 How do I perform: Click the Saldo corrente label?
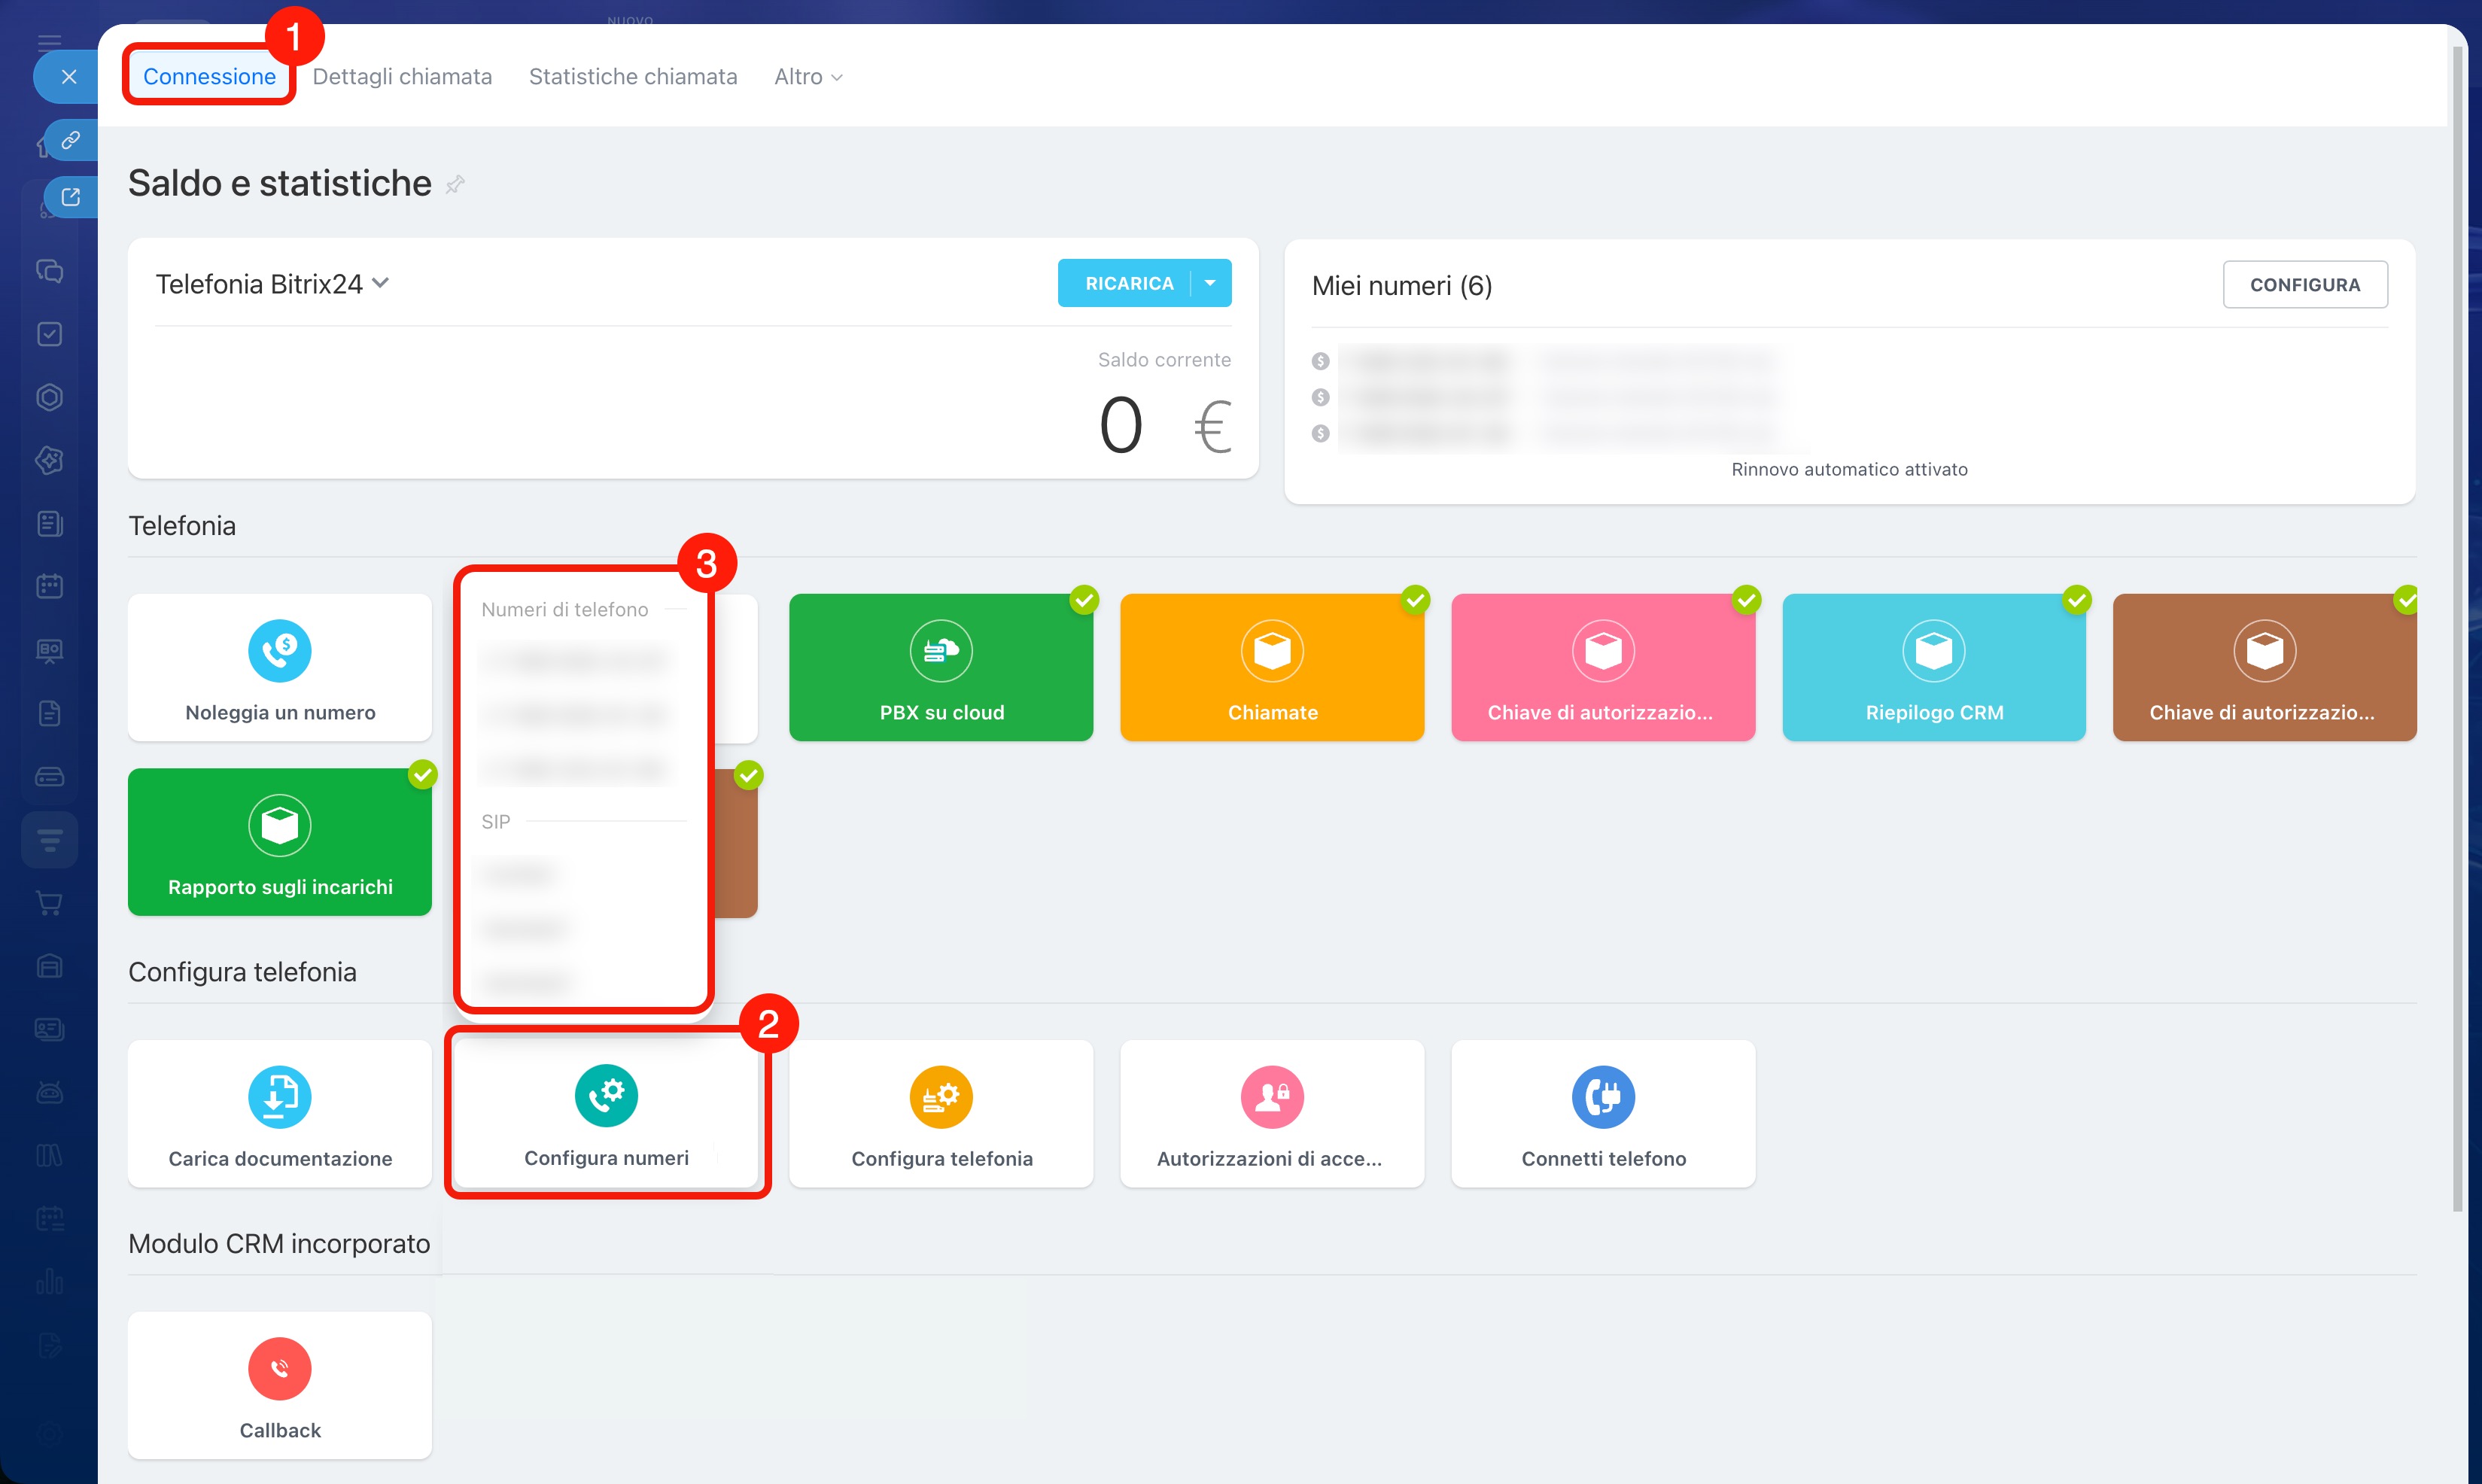1164,360
